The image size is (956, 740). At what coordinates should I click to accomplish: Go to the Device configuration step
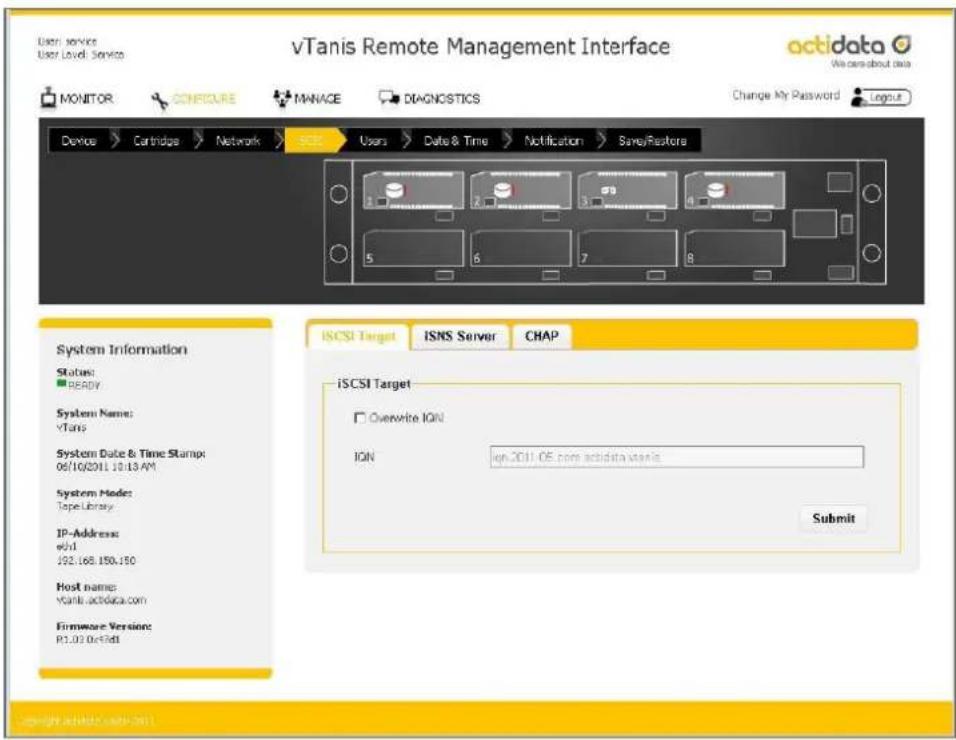[79, 141]
